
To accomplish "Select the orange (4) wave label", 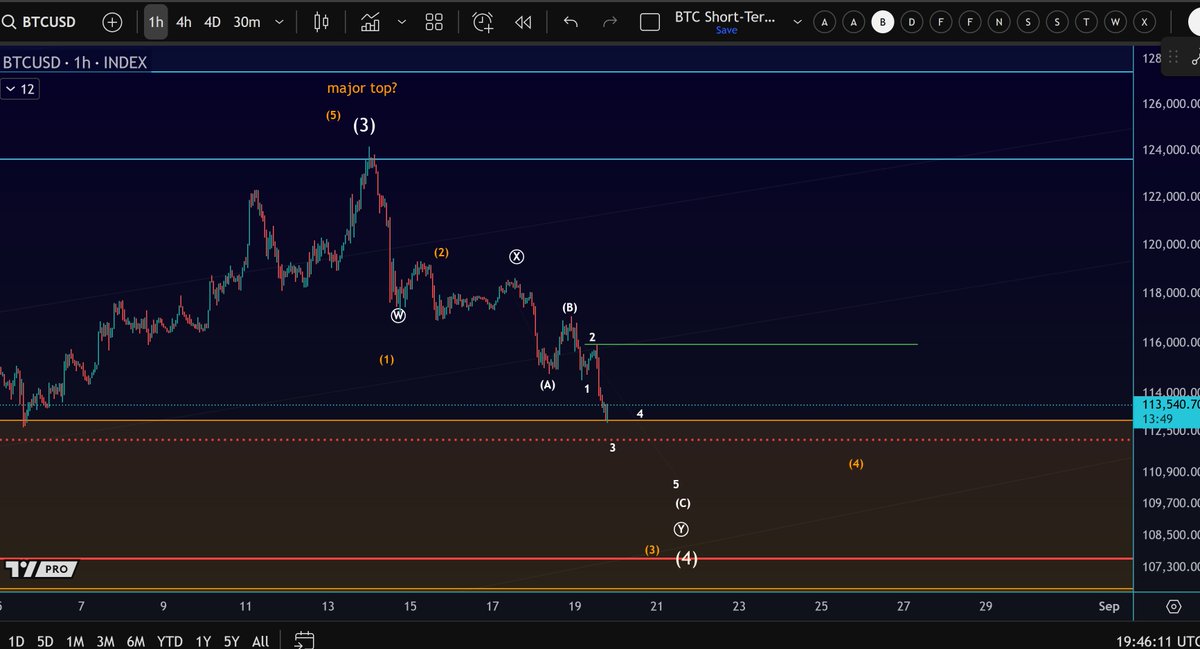I will [x=856, y=464].
